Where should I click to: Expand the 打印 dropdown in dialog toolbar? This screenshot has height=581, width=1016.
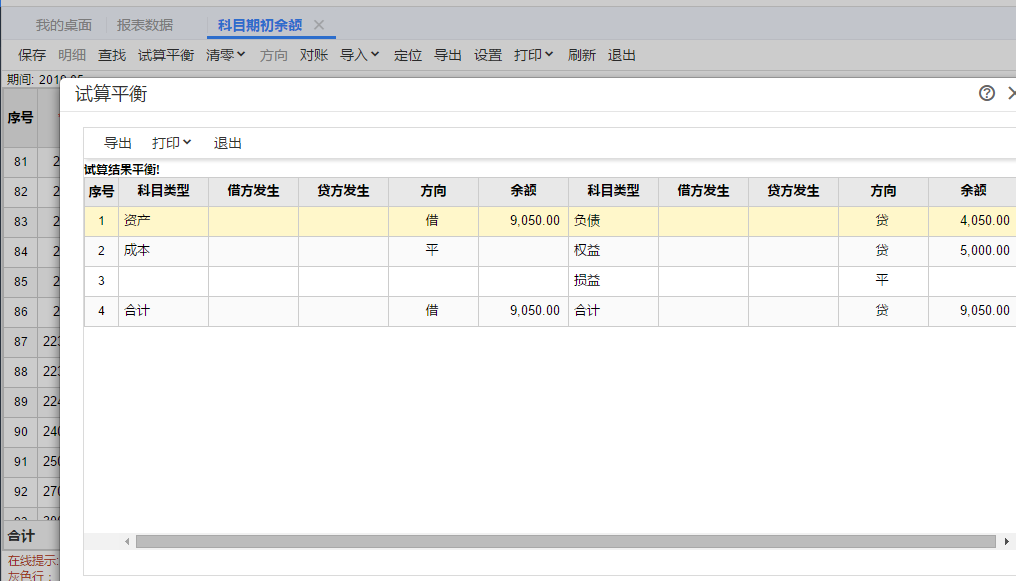(x=171, y=143)
